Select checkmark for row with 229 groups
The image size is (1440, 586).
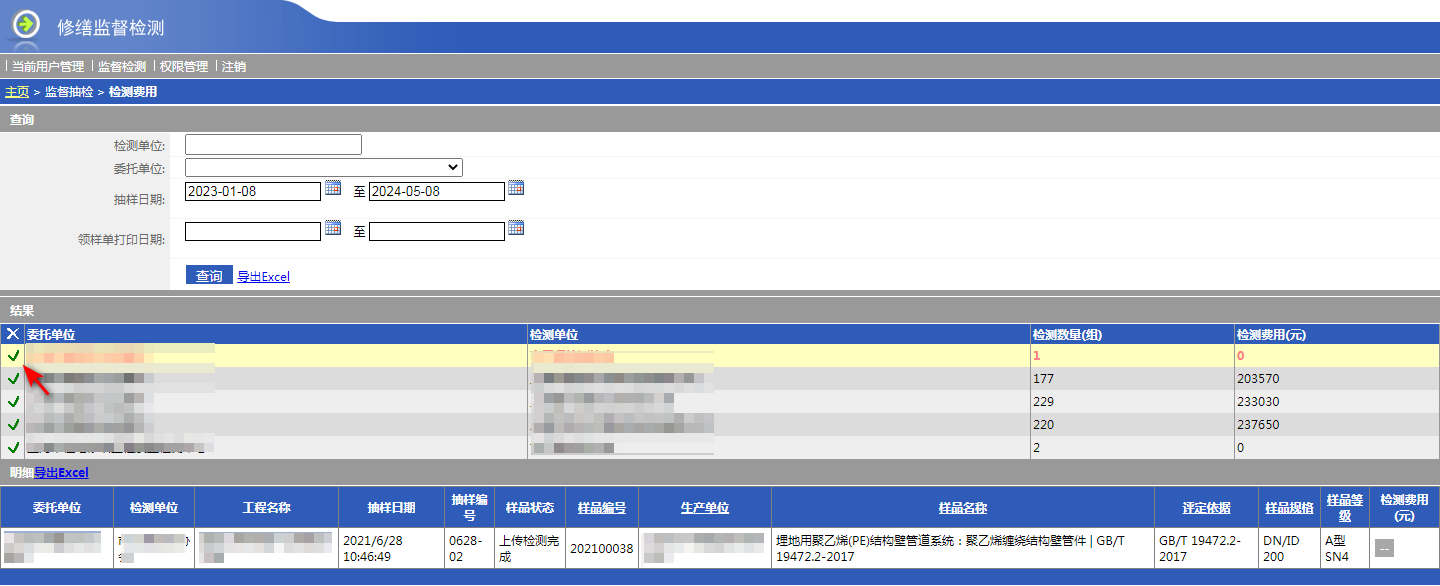(x=13, y=402)
